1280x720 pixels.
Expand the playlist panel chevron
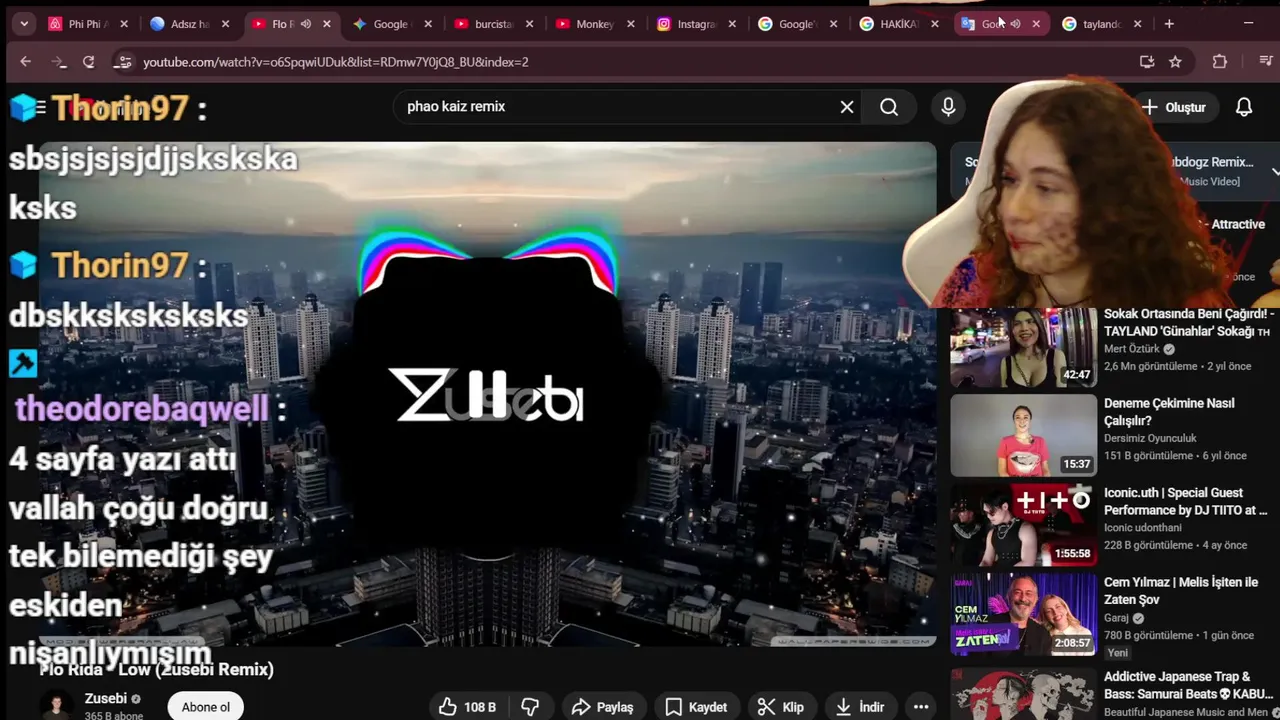click(x=1274, y=171)
